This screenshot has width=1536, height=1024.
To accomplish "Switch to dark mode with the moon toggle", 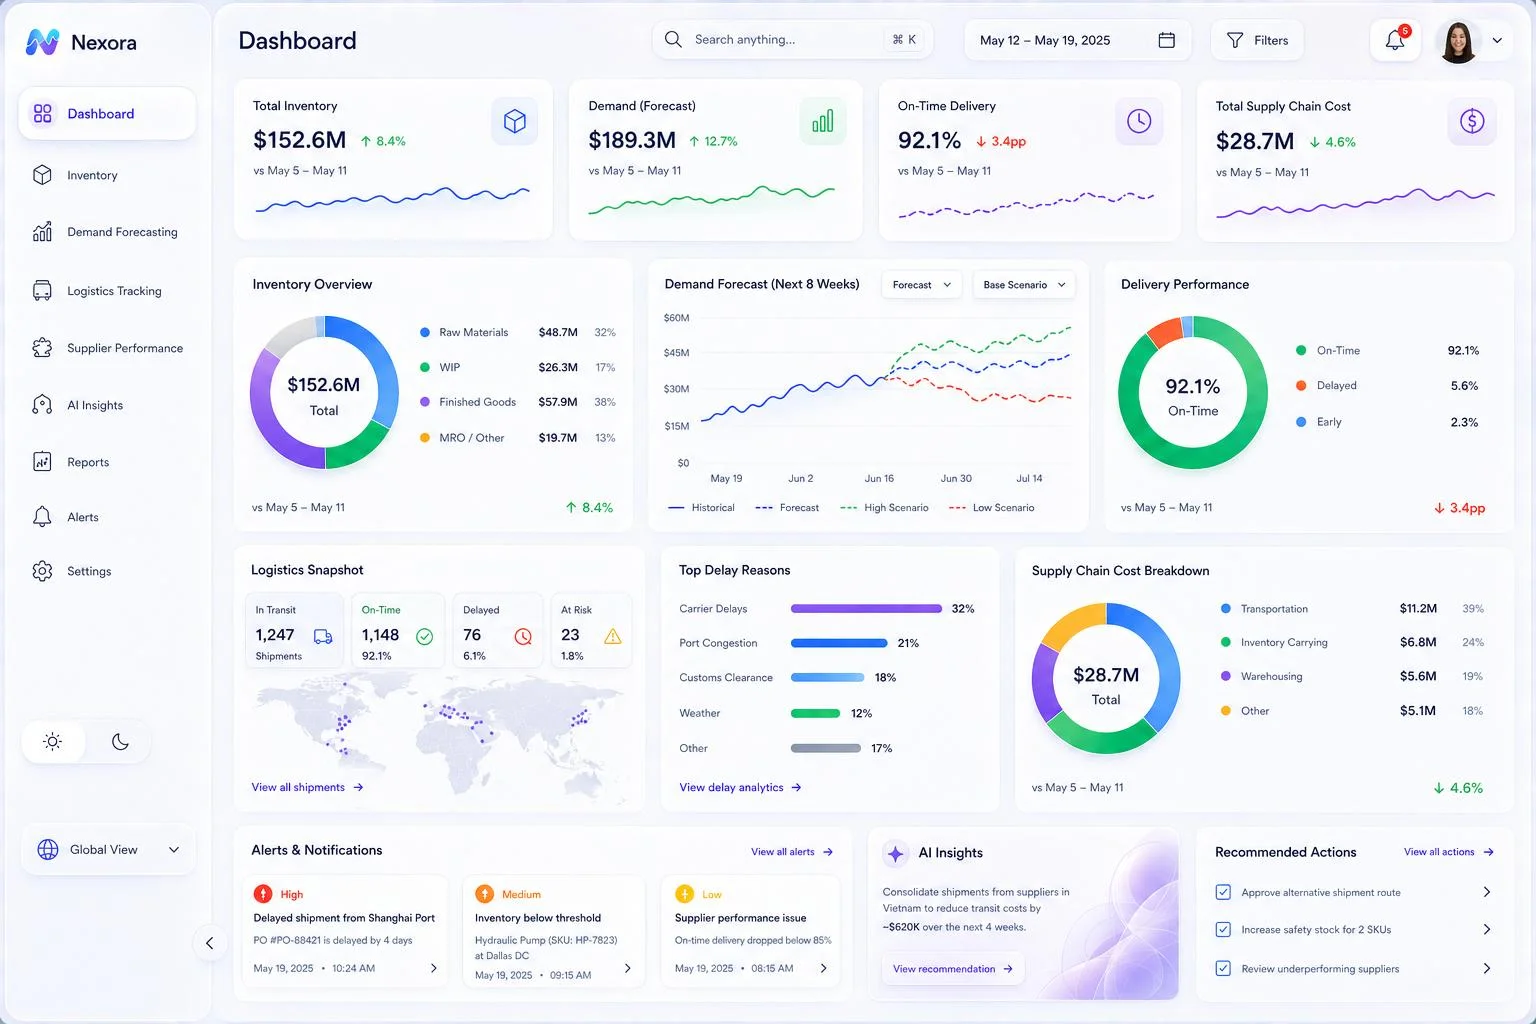I will (120, 742).
